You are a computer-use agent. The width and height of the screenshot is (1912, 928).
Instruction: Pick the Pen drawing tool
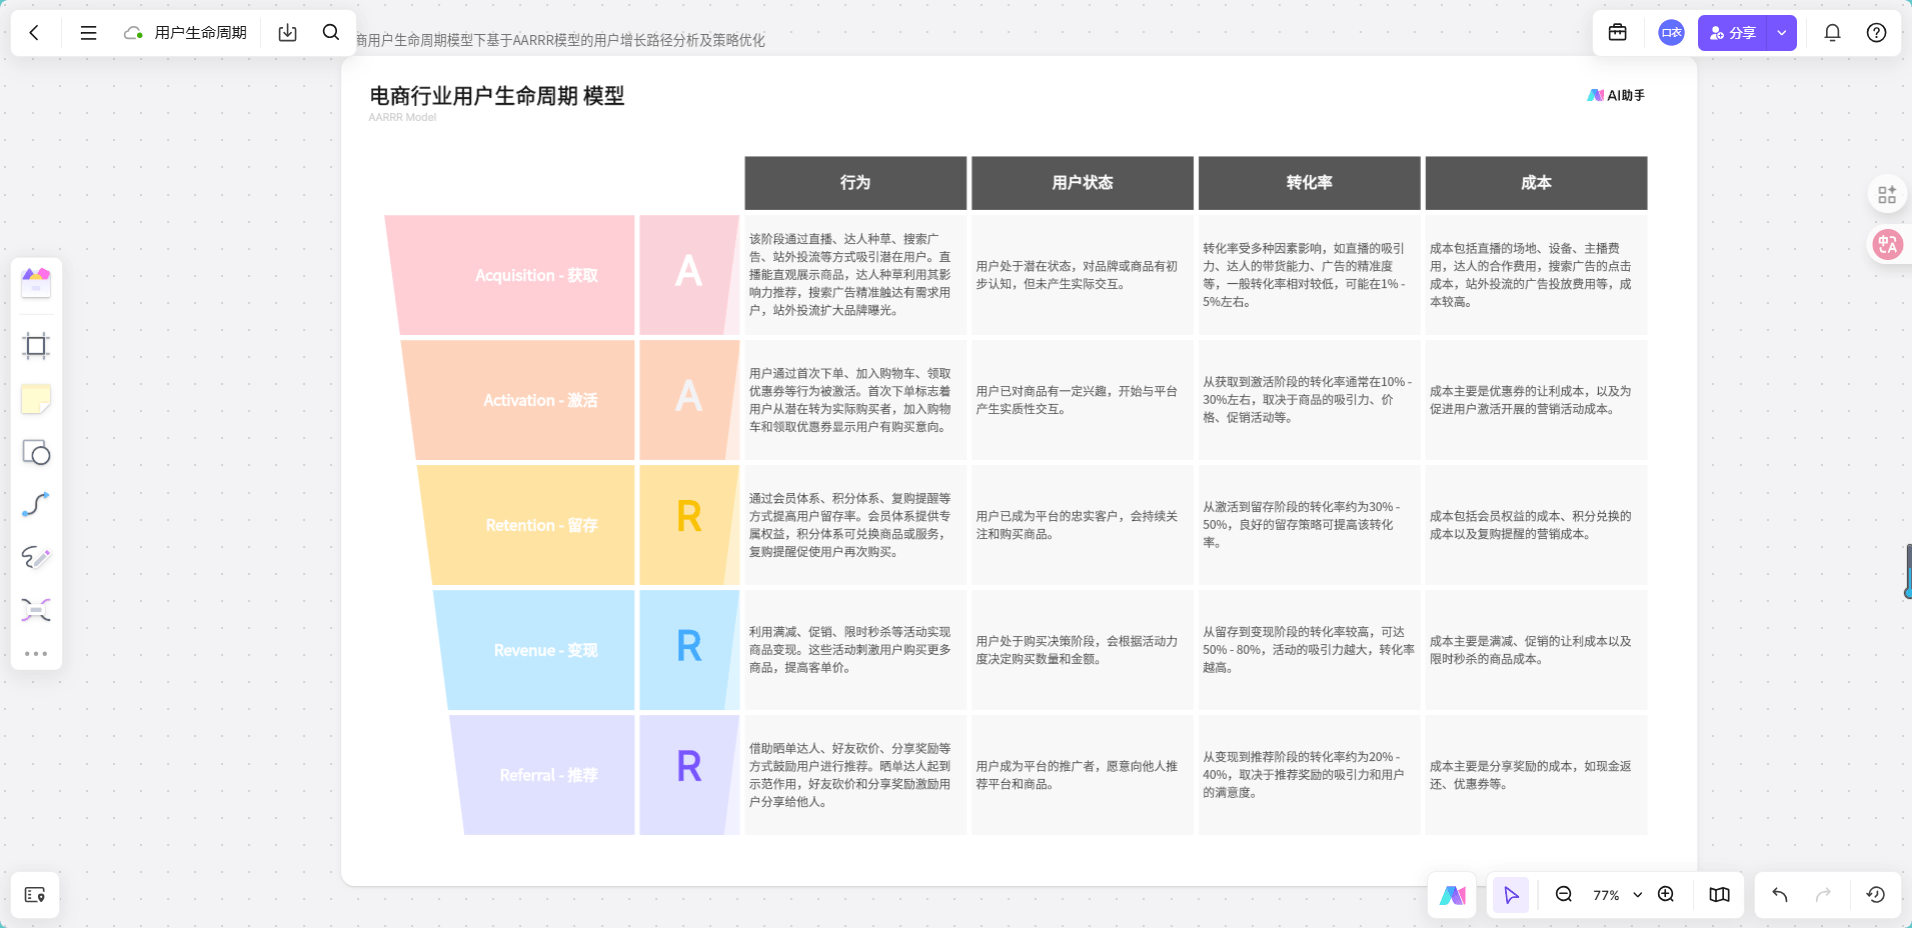coord(36,558)
